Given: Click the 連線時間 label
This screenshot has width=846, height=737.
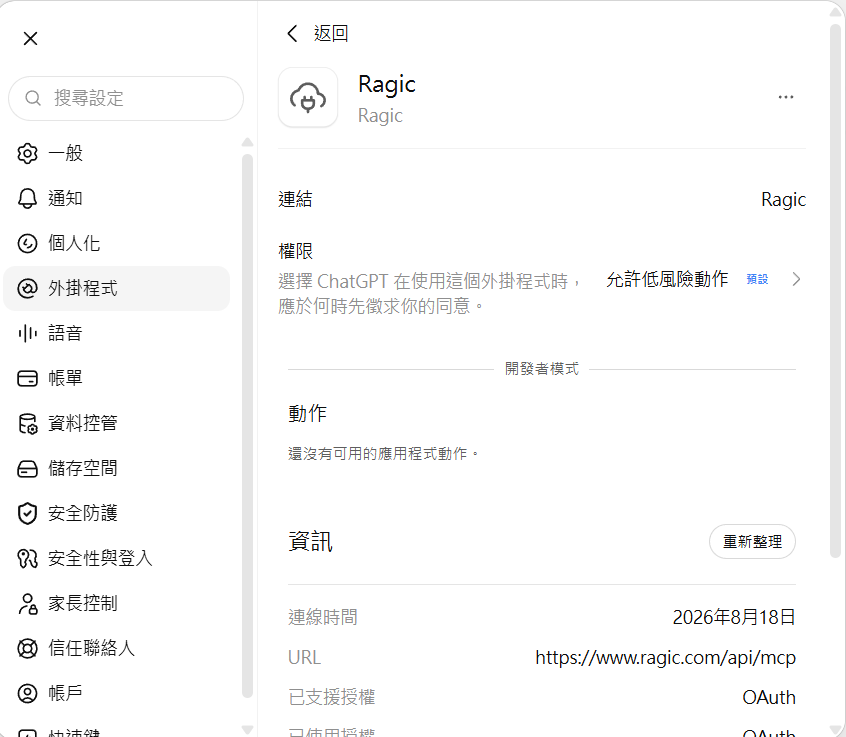Looking at the screenshot, I should click(x=323, y=617).
